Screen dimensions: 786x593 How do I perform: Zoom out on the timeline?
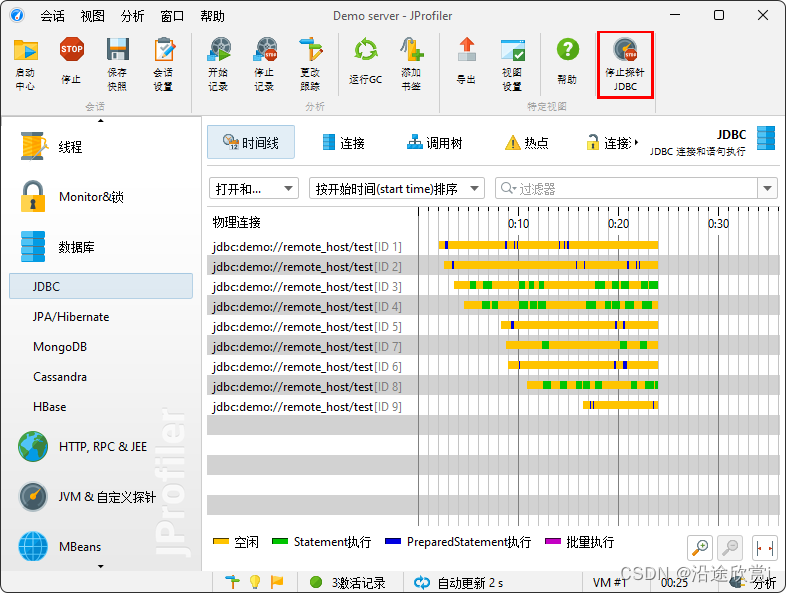tap(730, 547)
